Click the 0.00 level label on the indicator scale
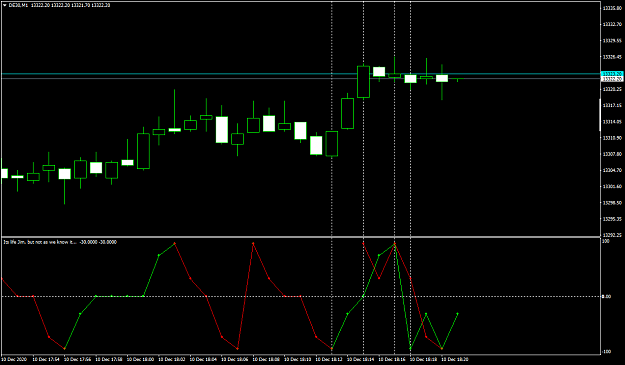The width and height of the screenshot is (625, 365). click(606, 296)
